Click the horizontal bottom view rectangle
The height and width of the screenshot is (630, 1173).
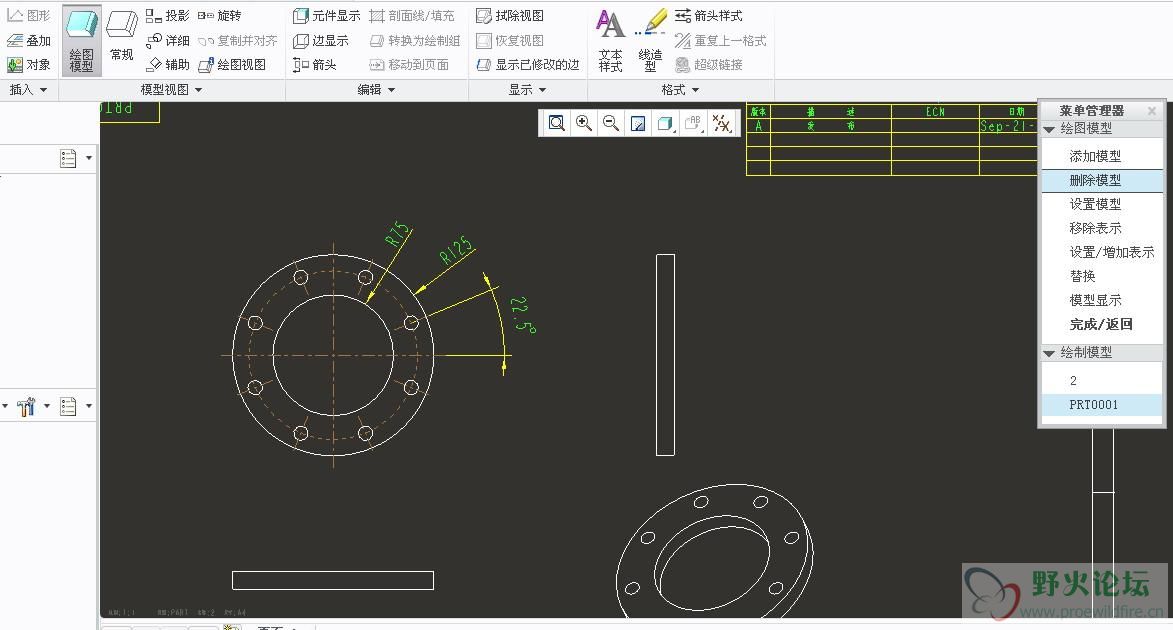[x=333, y=581]
